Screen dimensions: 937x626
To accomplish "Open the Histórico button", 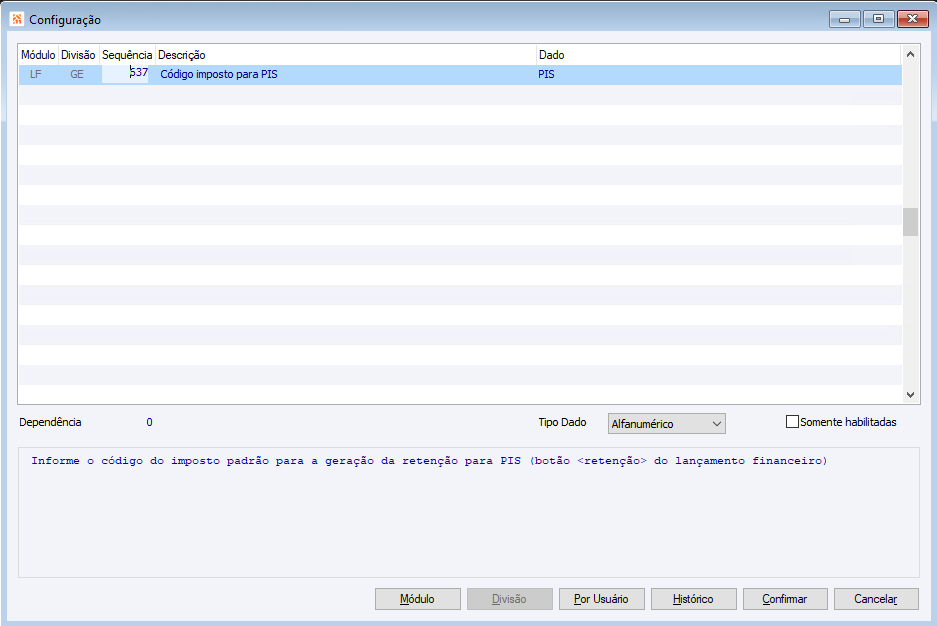I will tap(693, 599).
